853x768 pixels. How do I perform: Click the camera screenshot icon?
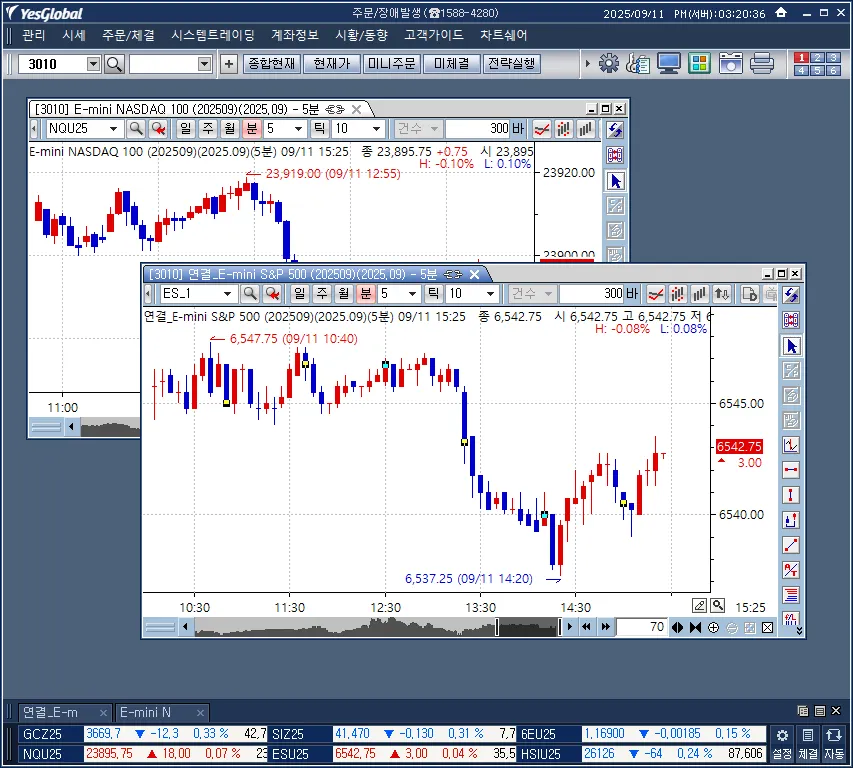[x=731, y=64]
